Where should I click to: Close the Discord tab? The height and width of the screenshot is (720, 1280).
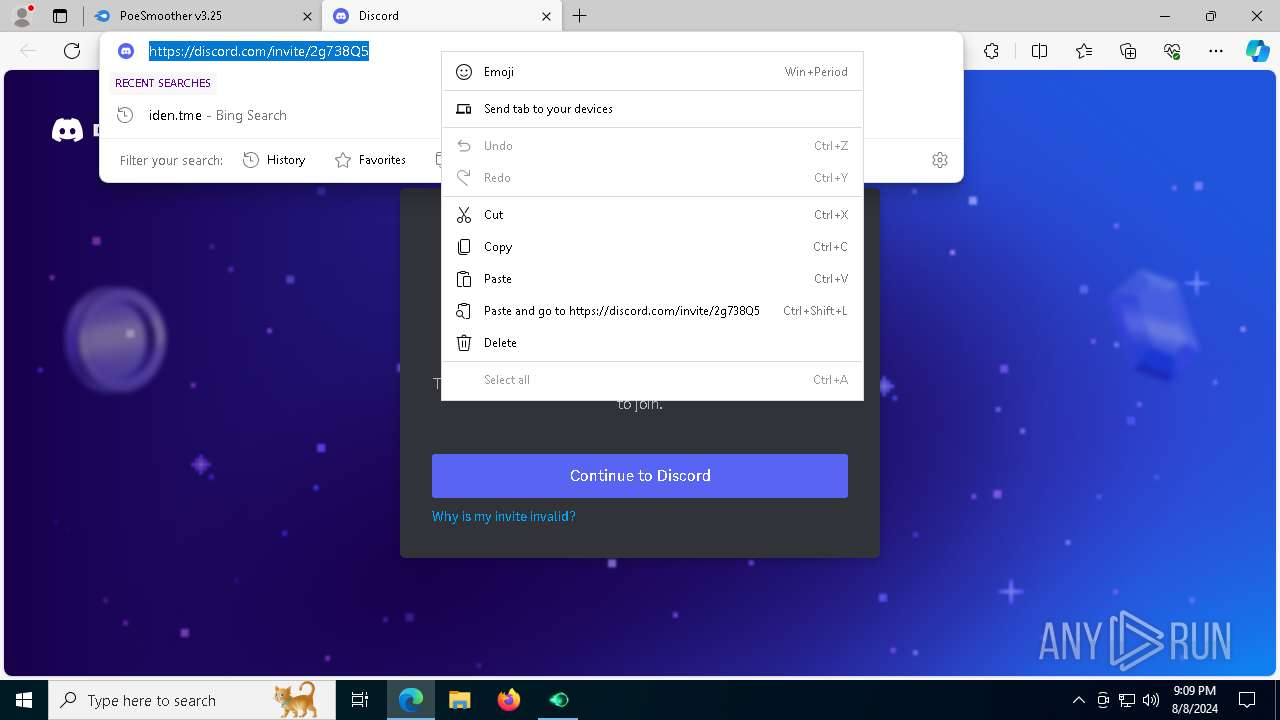tap(546, 16)
